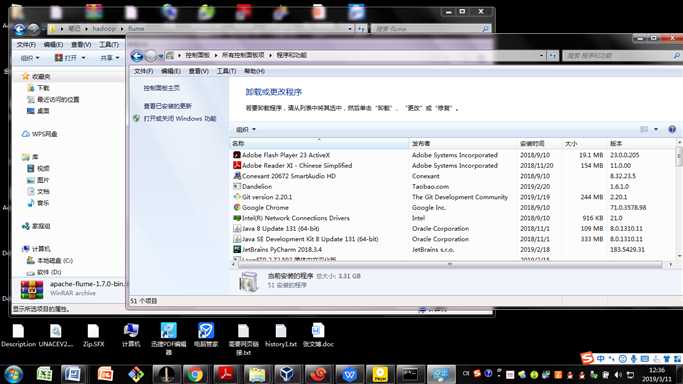Image resolution: width=683 pixels, height=384 pixels.
Task: Sort programs by the 发布者 column header
Action: pos(463,143)
